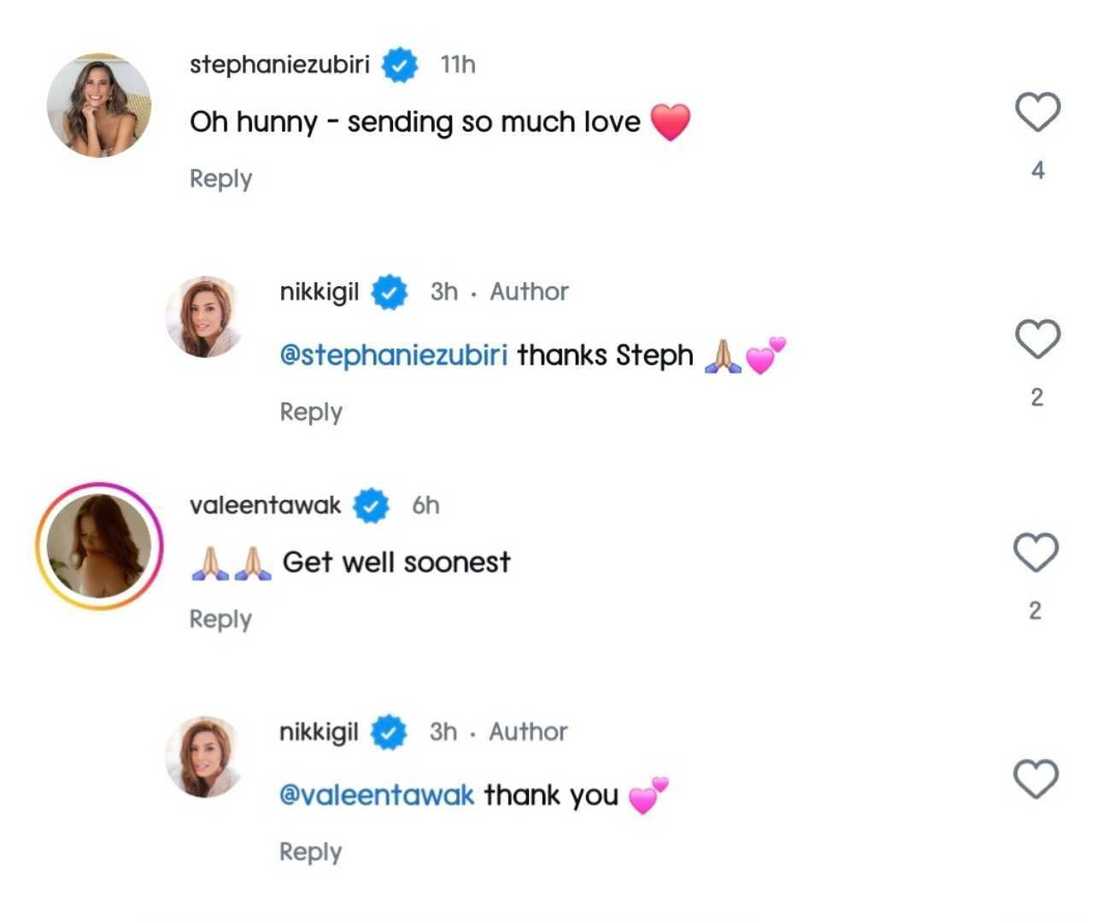Open stephaniezubiri's profile picture
Screen dimensions: 1120x923
(x=99, y=105)
